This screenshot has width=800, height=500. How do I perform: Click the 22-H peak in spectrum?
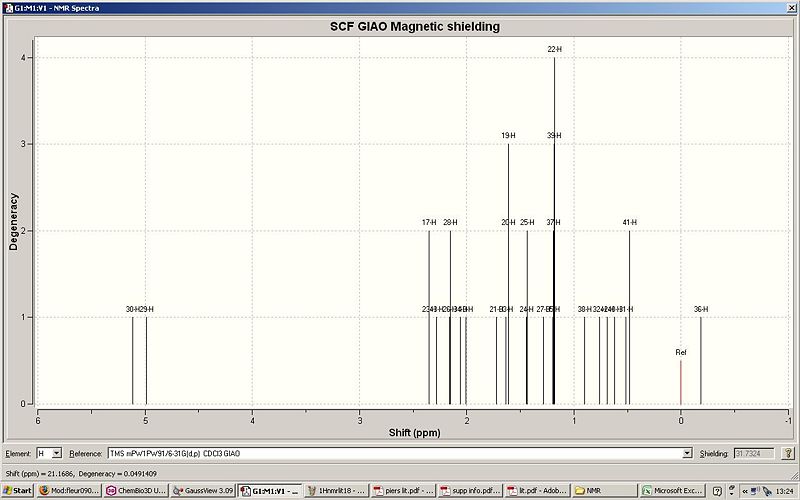click(x=555, y=230)
